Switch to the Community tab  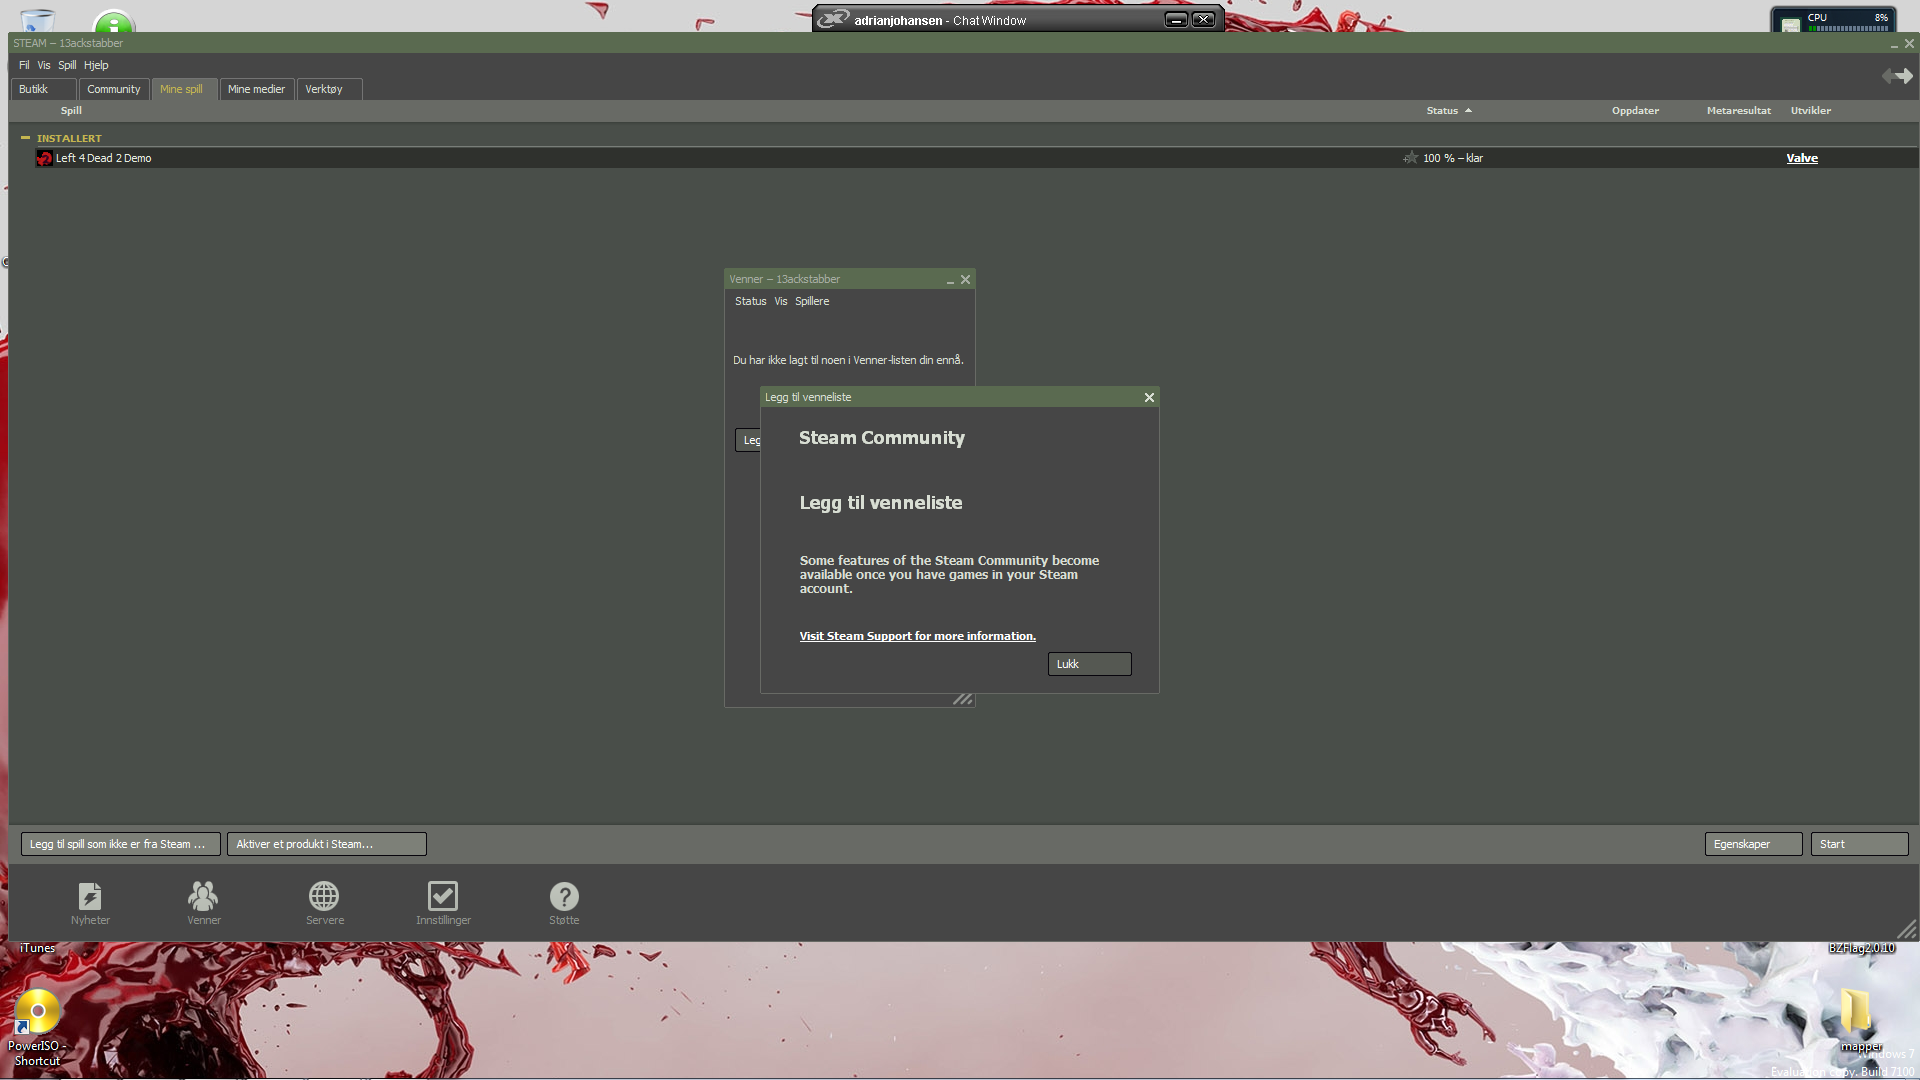click(x=114, y=89)
